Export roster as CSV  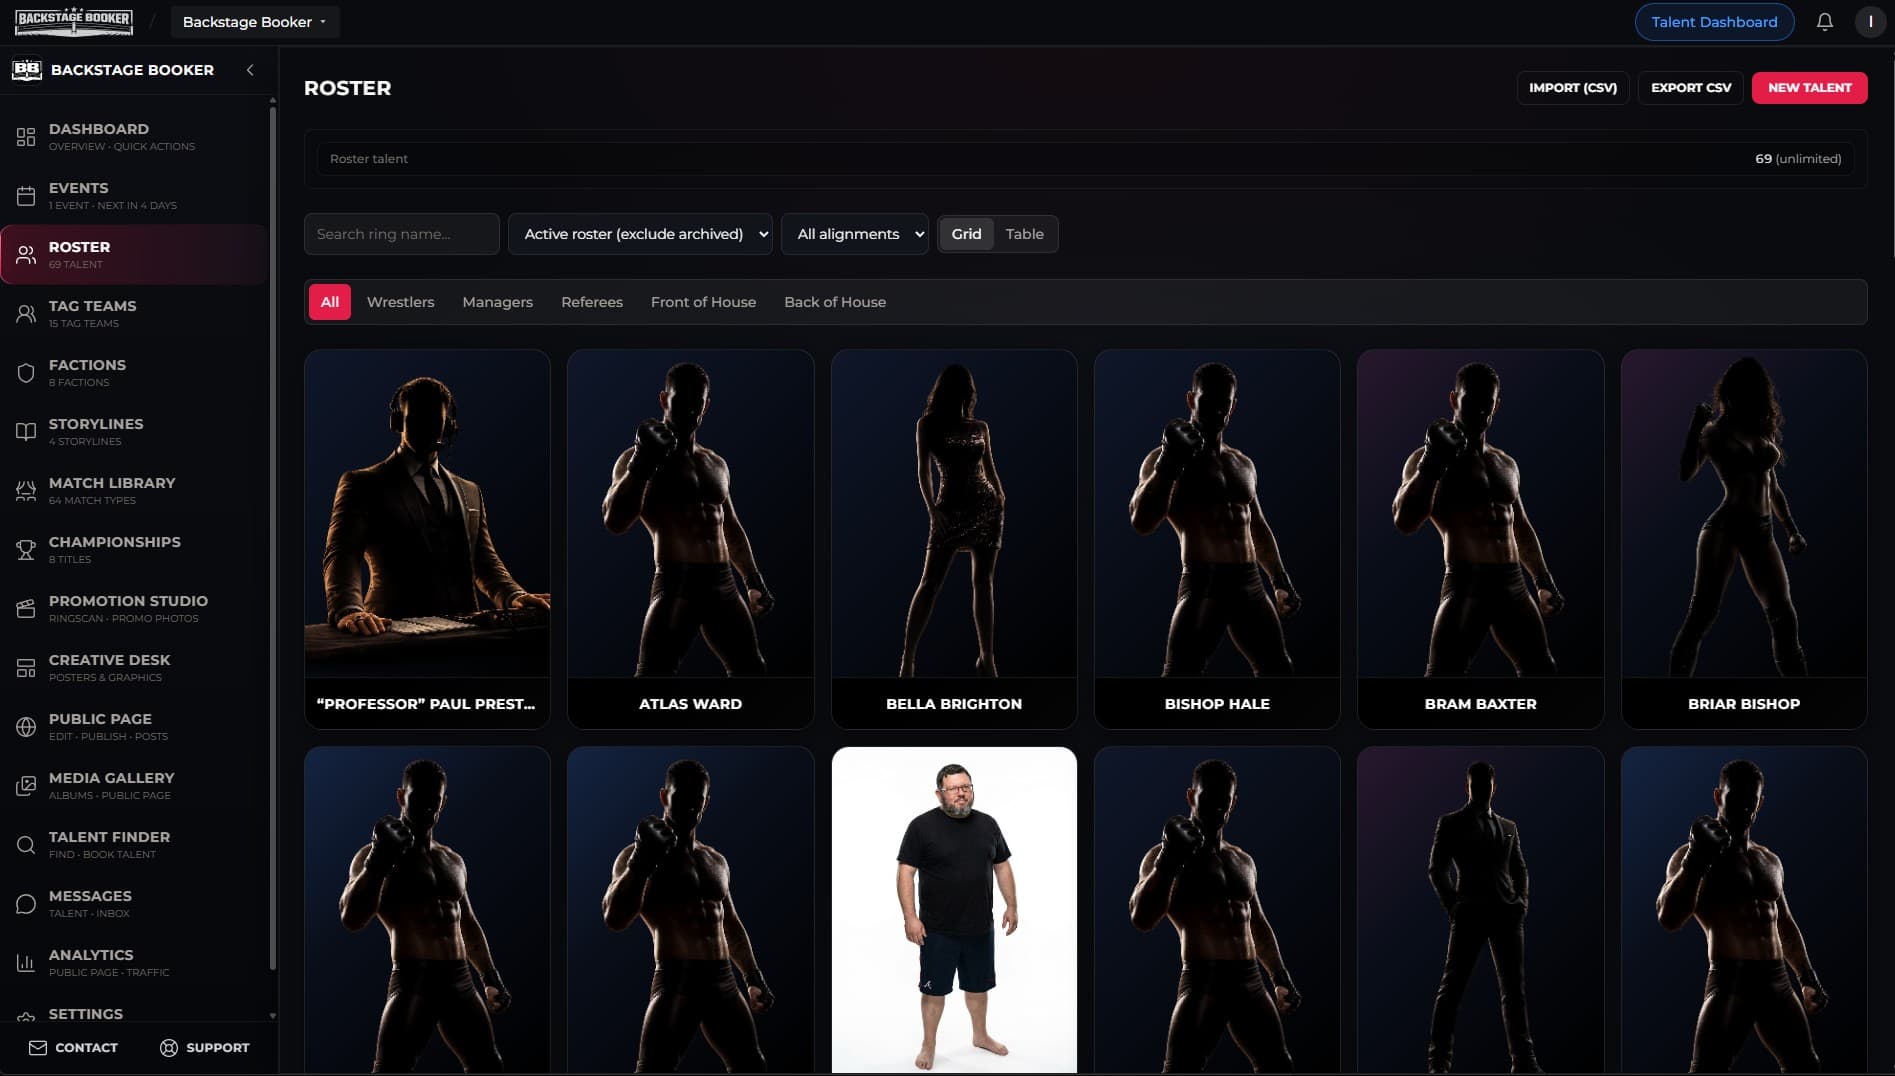click(x=1690, y=88)
